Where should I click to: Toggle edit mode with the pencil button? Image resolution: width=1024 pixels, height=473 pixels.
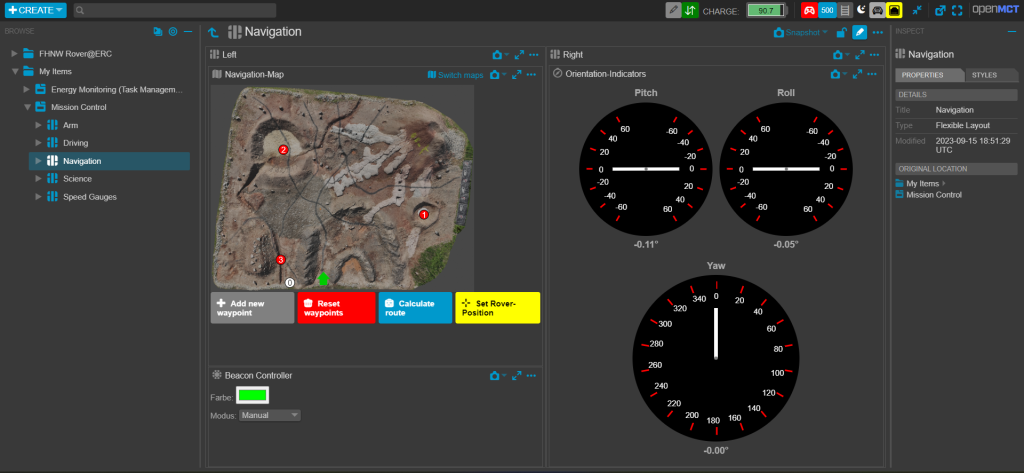click(859, 32)
